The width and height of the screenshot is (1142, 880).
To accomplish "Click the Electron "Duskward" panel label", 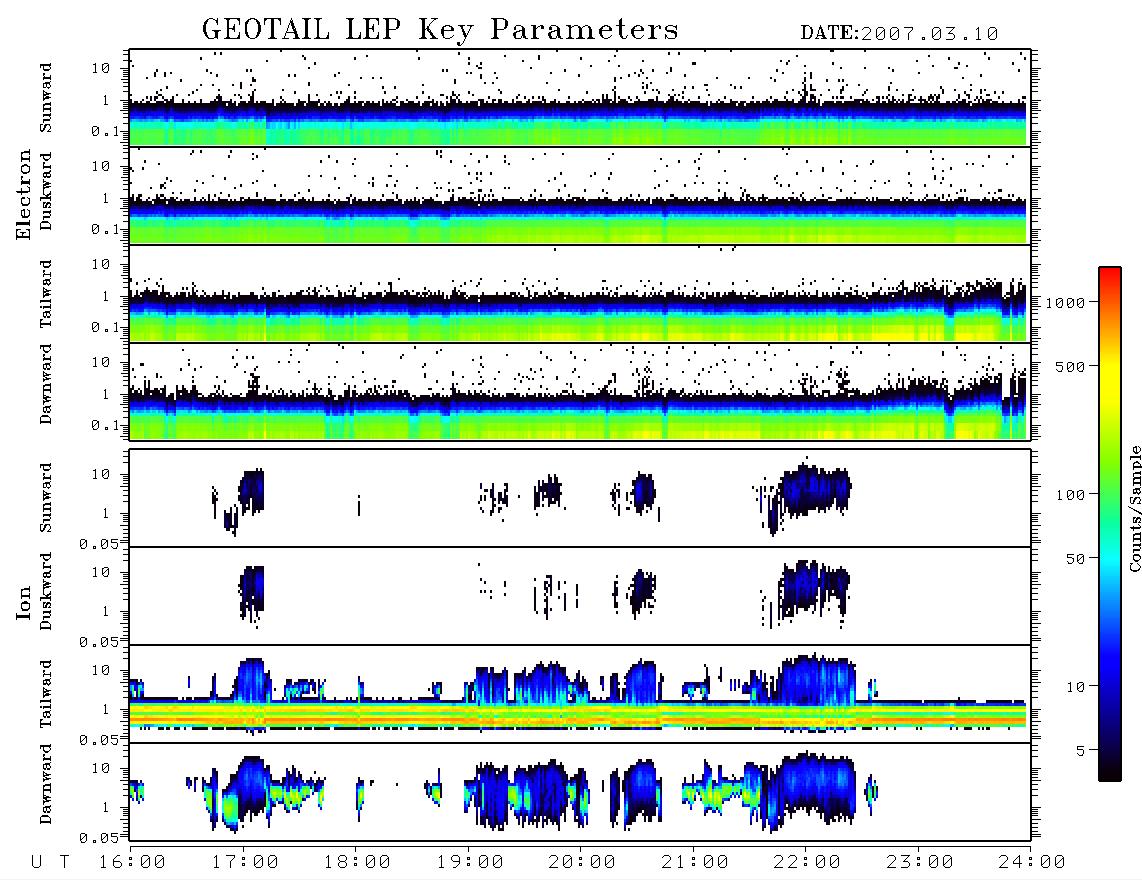I will point(46,192).
